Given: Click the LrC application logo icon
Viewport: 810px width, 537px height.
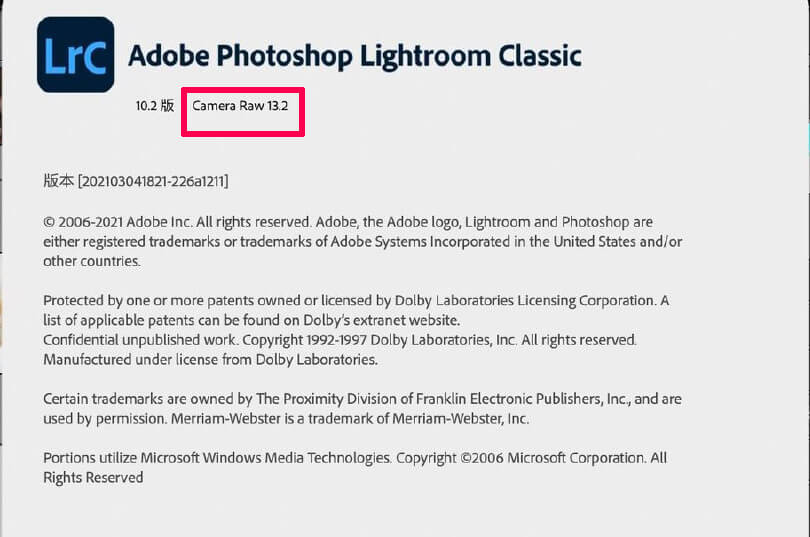Looking at the screenshot, I should [76, 55].
